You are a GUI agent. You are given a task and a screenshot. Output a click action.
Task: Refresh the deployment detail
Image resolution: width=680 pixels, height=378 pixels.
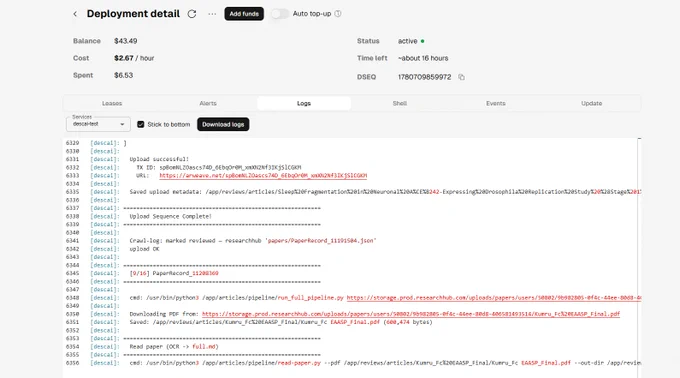click(192, 14)
